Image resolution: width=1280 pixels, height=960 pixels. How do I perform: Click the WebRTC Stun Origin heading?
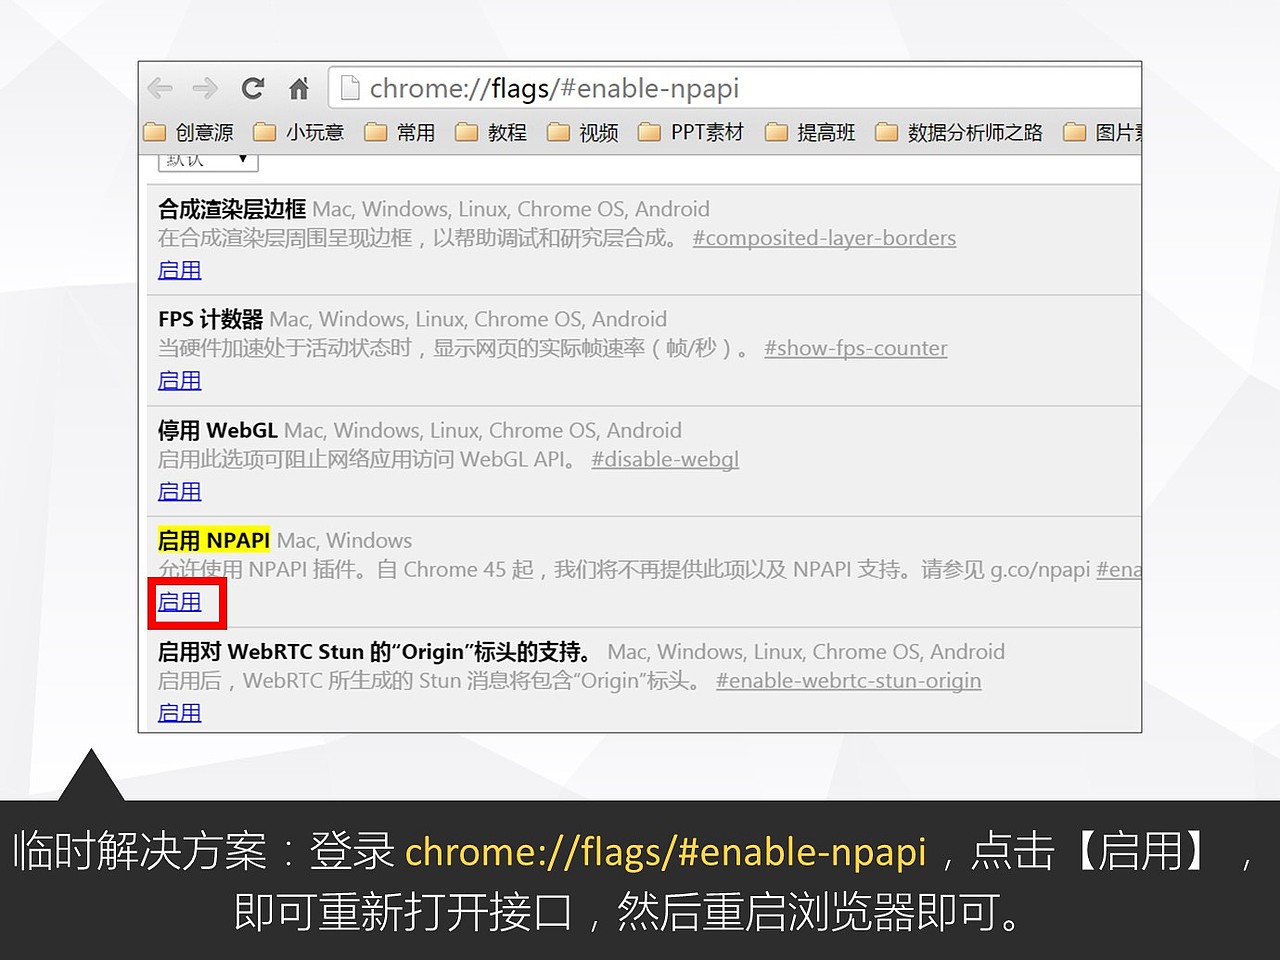click(375, 652)
